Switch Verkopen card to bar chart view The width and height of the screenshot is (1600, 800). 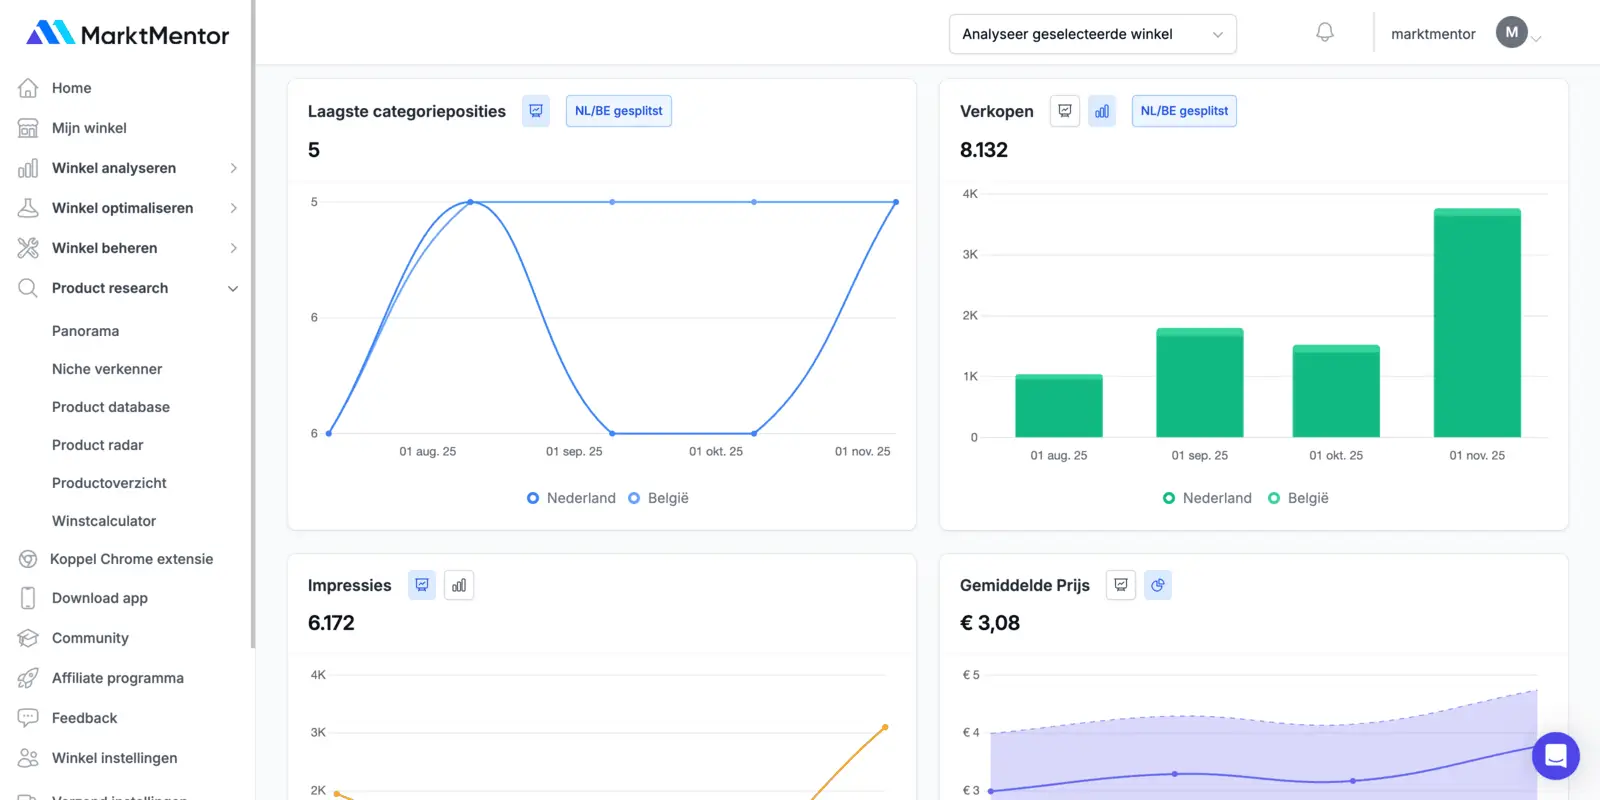1101,111
